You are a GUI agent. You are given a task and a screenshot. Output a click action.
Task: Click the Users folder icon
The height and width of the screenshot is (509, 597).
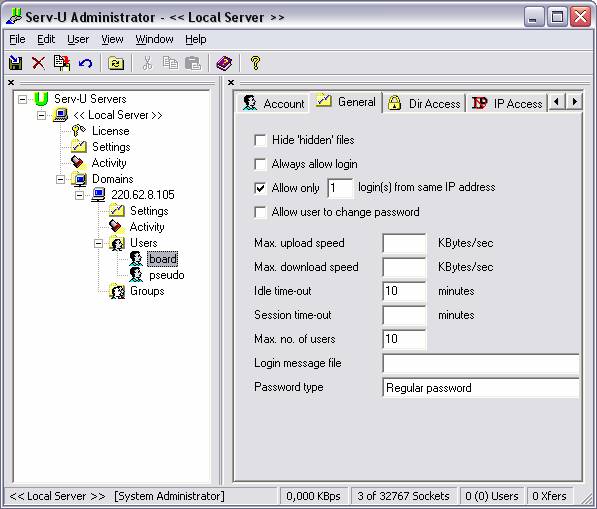(117, 243)
